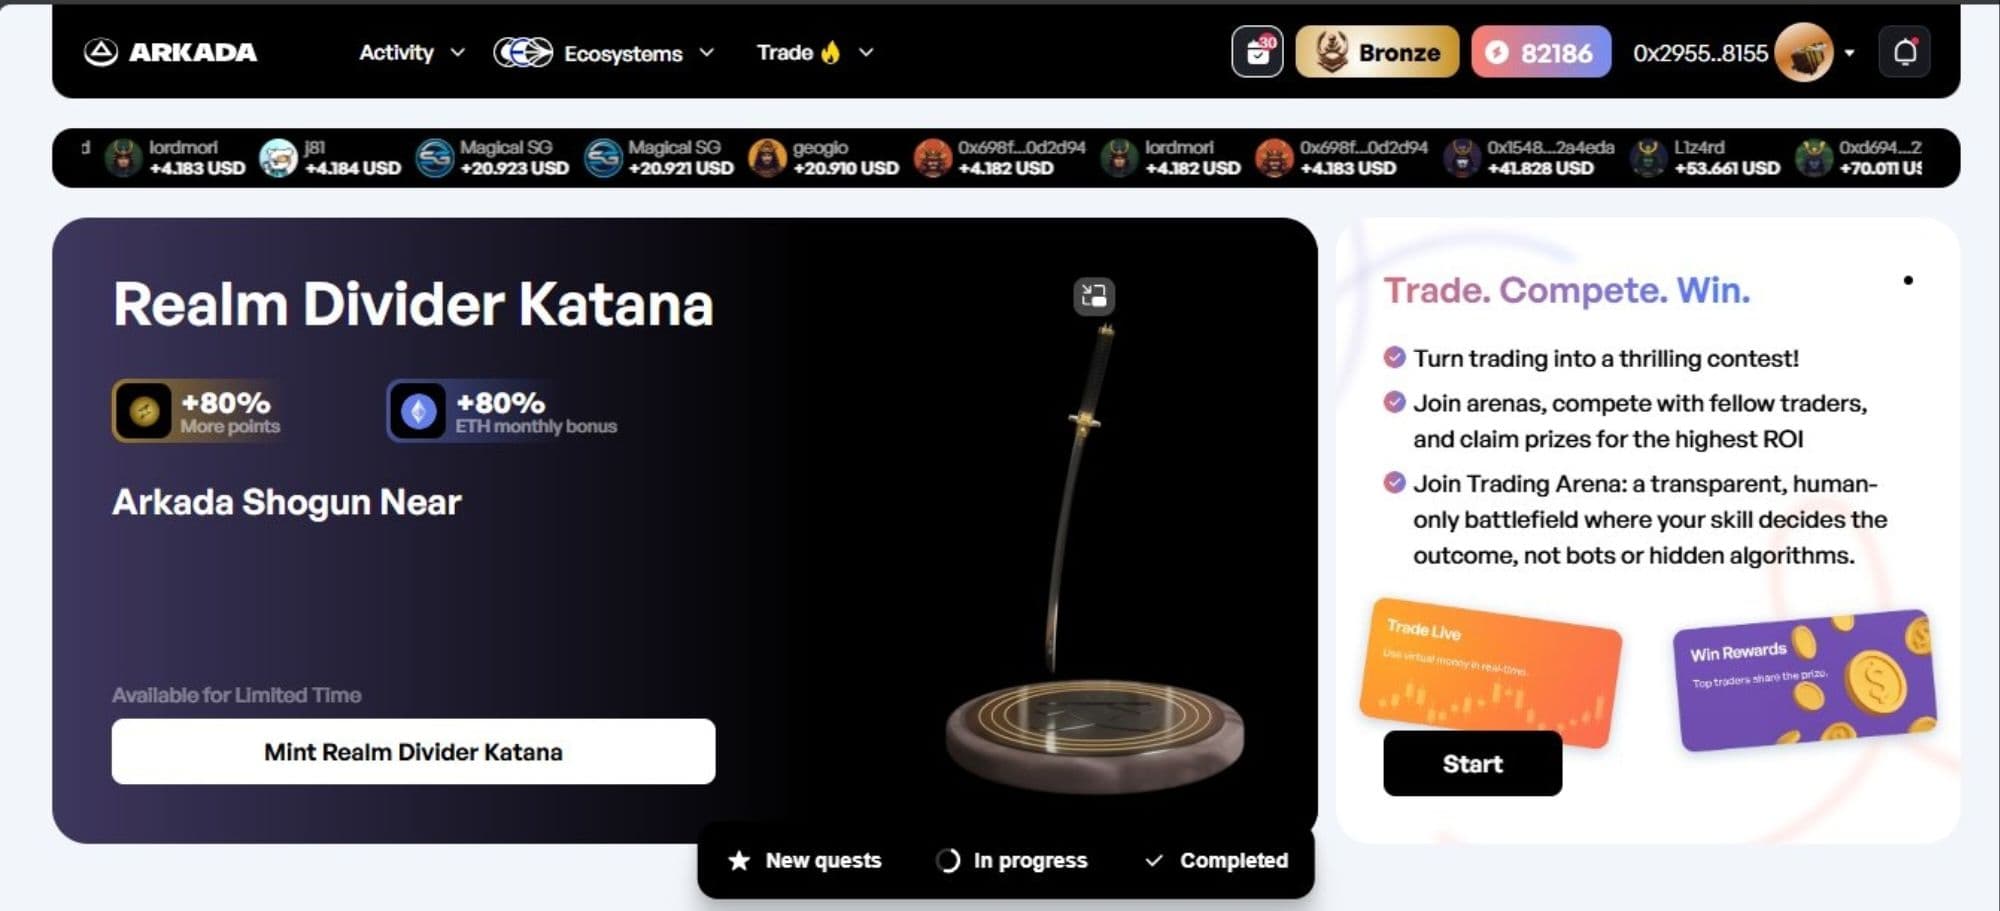Viewport: 2000px width, 911px height.
Task: Click the Bronze rank badge
Action: coord(1377,52)
